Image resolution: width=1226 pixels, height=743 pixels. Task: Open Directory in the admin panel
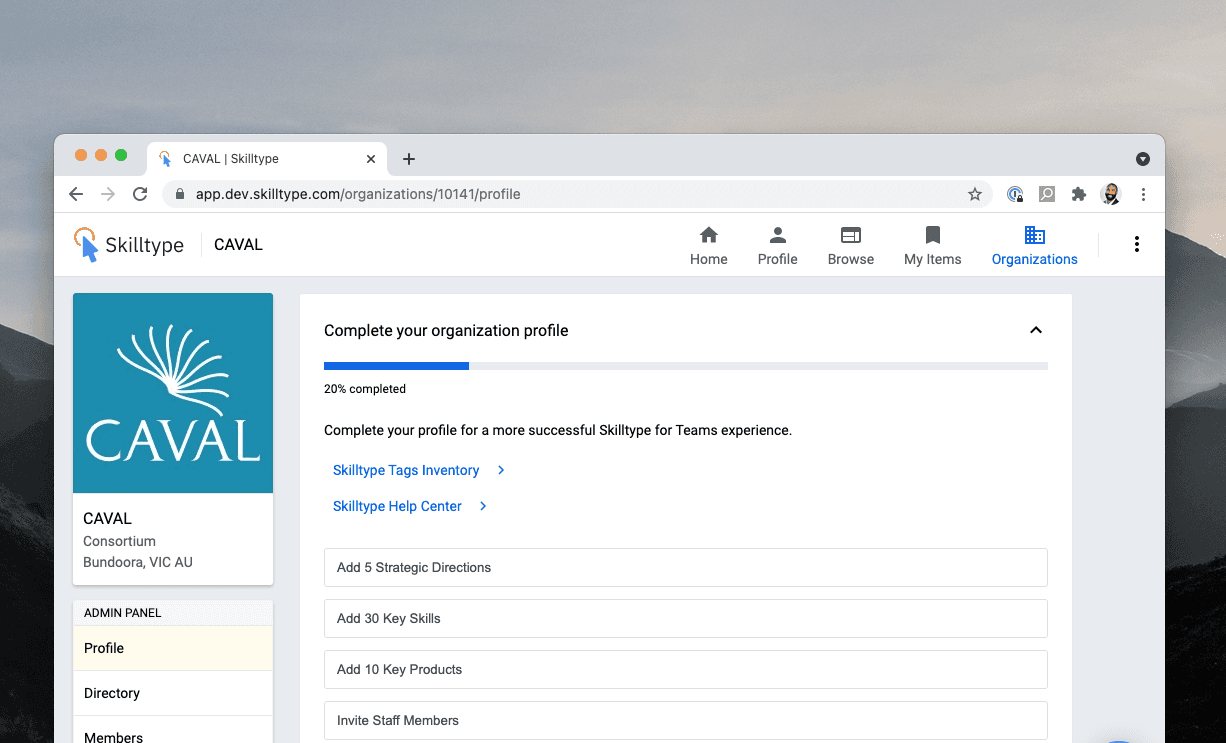173,693
